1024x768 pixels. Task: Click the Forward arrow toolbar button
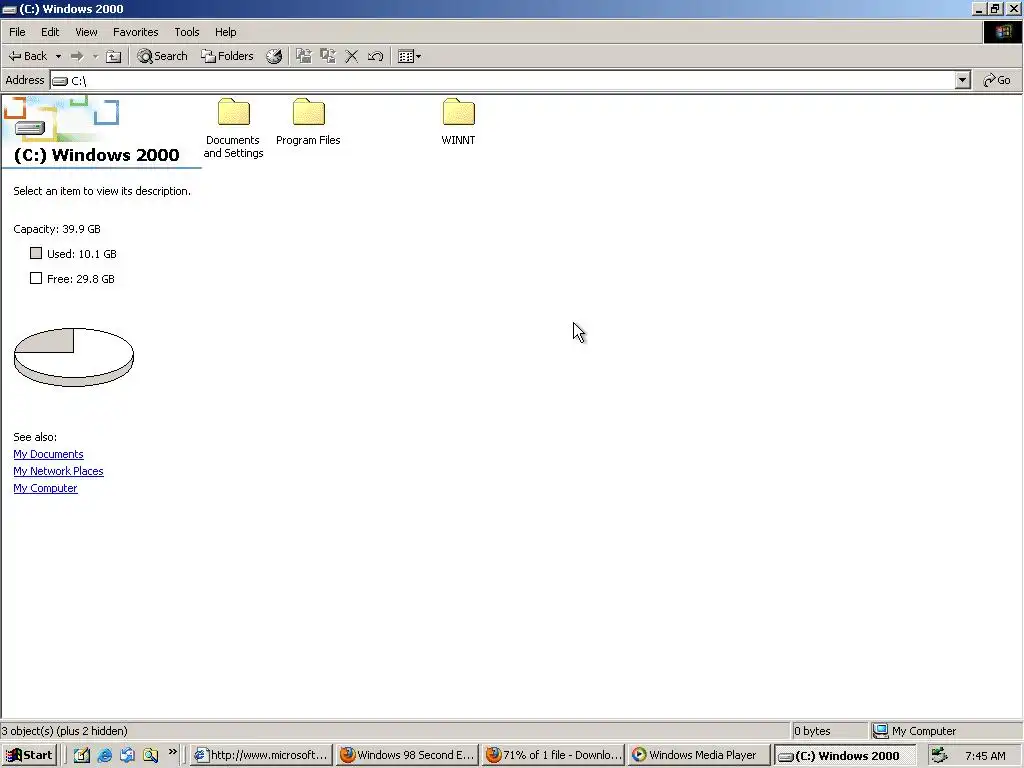point(77,56)
